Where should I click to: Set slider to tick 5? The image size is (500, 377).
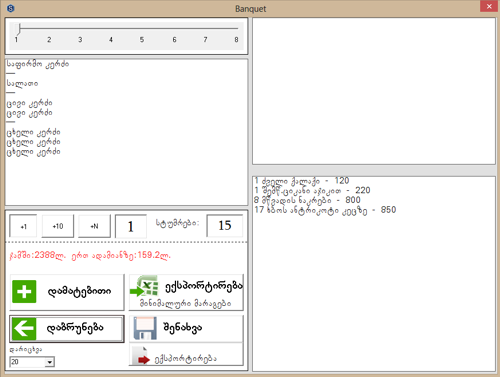(x=142, y=40)
